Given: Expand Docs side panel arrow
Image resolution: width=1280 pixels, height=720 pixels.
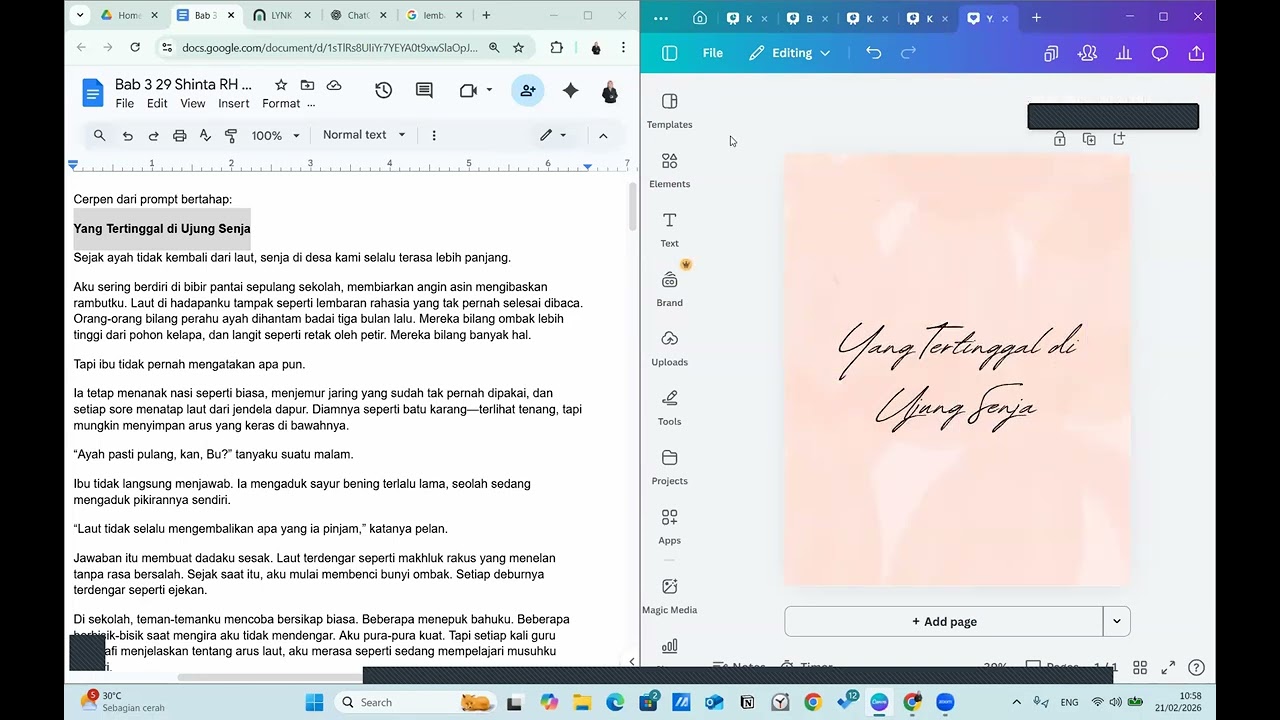Looking at the screenshot, I should 631,661.
